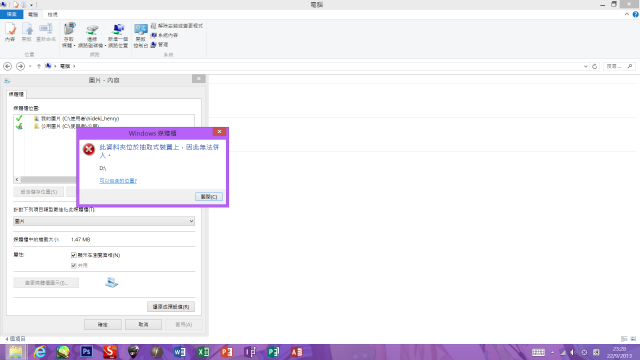
Task: Switch to large icons view in status bar
Action: coord(633,339)
